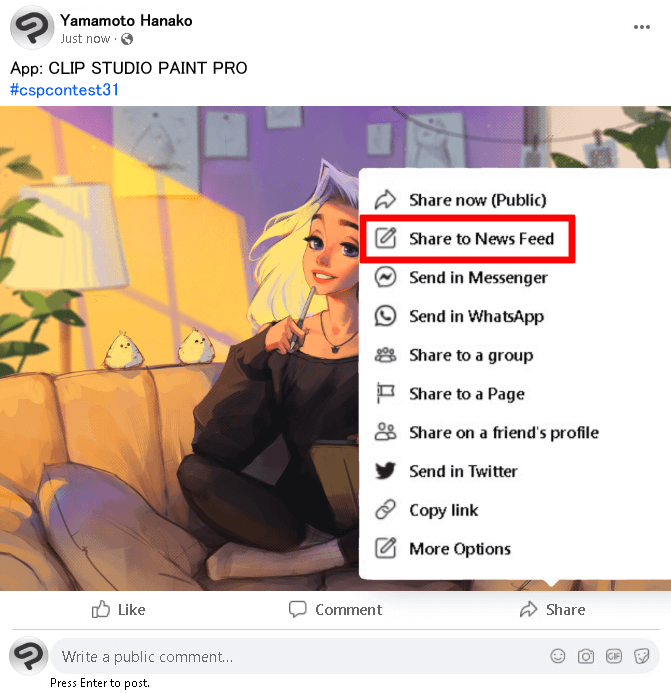Click the Comment button below the post
The height and width of the screenshot is (693, 671).
pyautogui.click(x=335, y=609)
